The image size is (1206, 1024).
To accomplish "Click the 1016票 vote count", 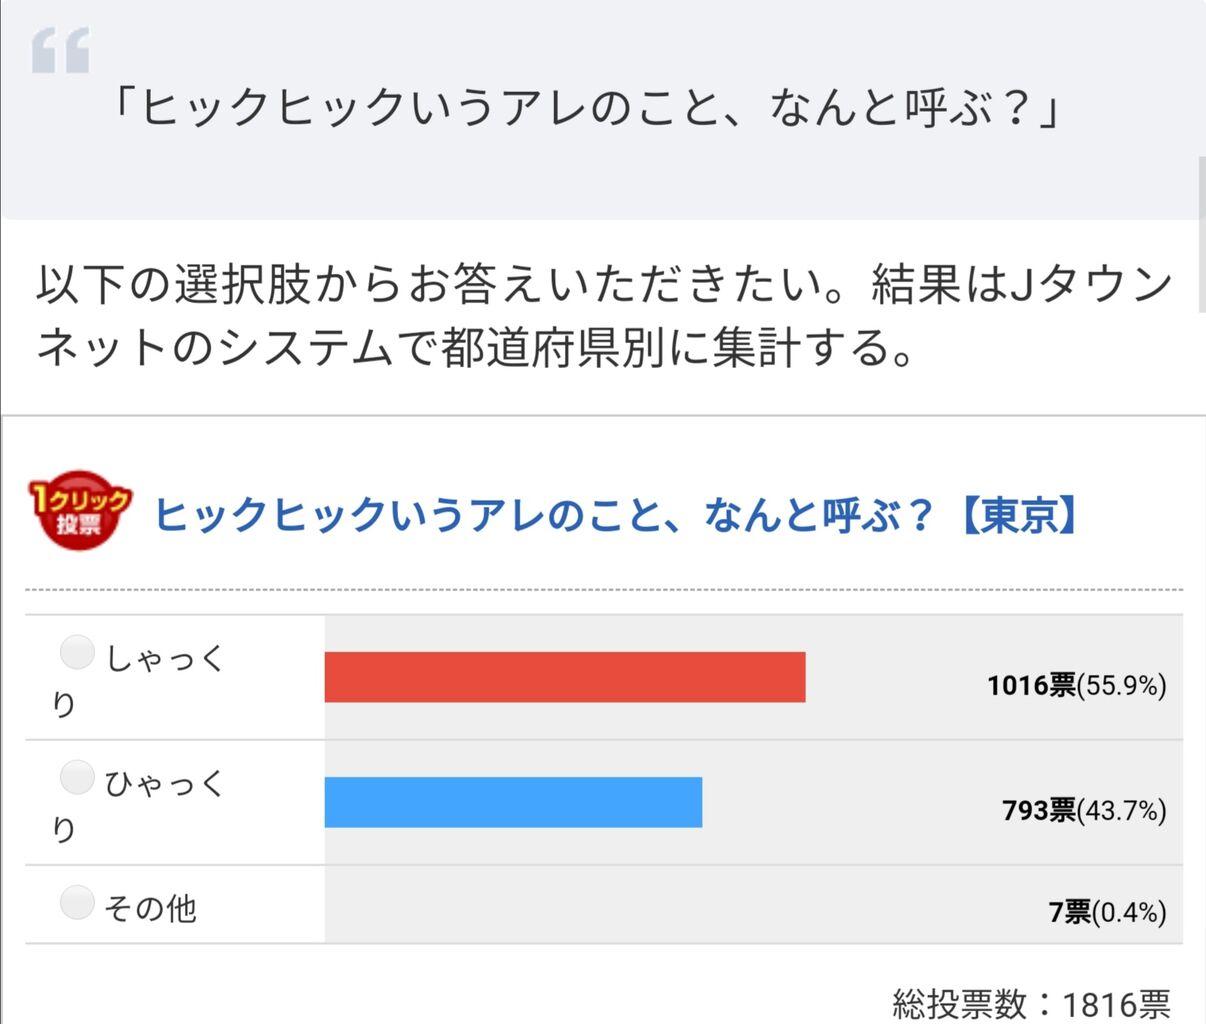I will point(1032,685).
